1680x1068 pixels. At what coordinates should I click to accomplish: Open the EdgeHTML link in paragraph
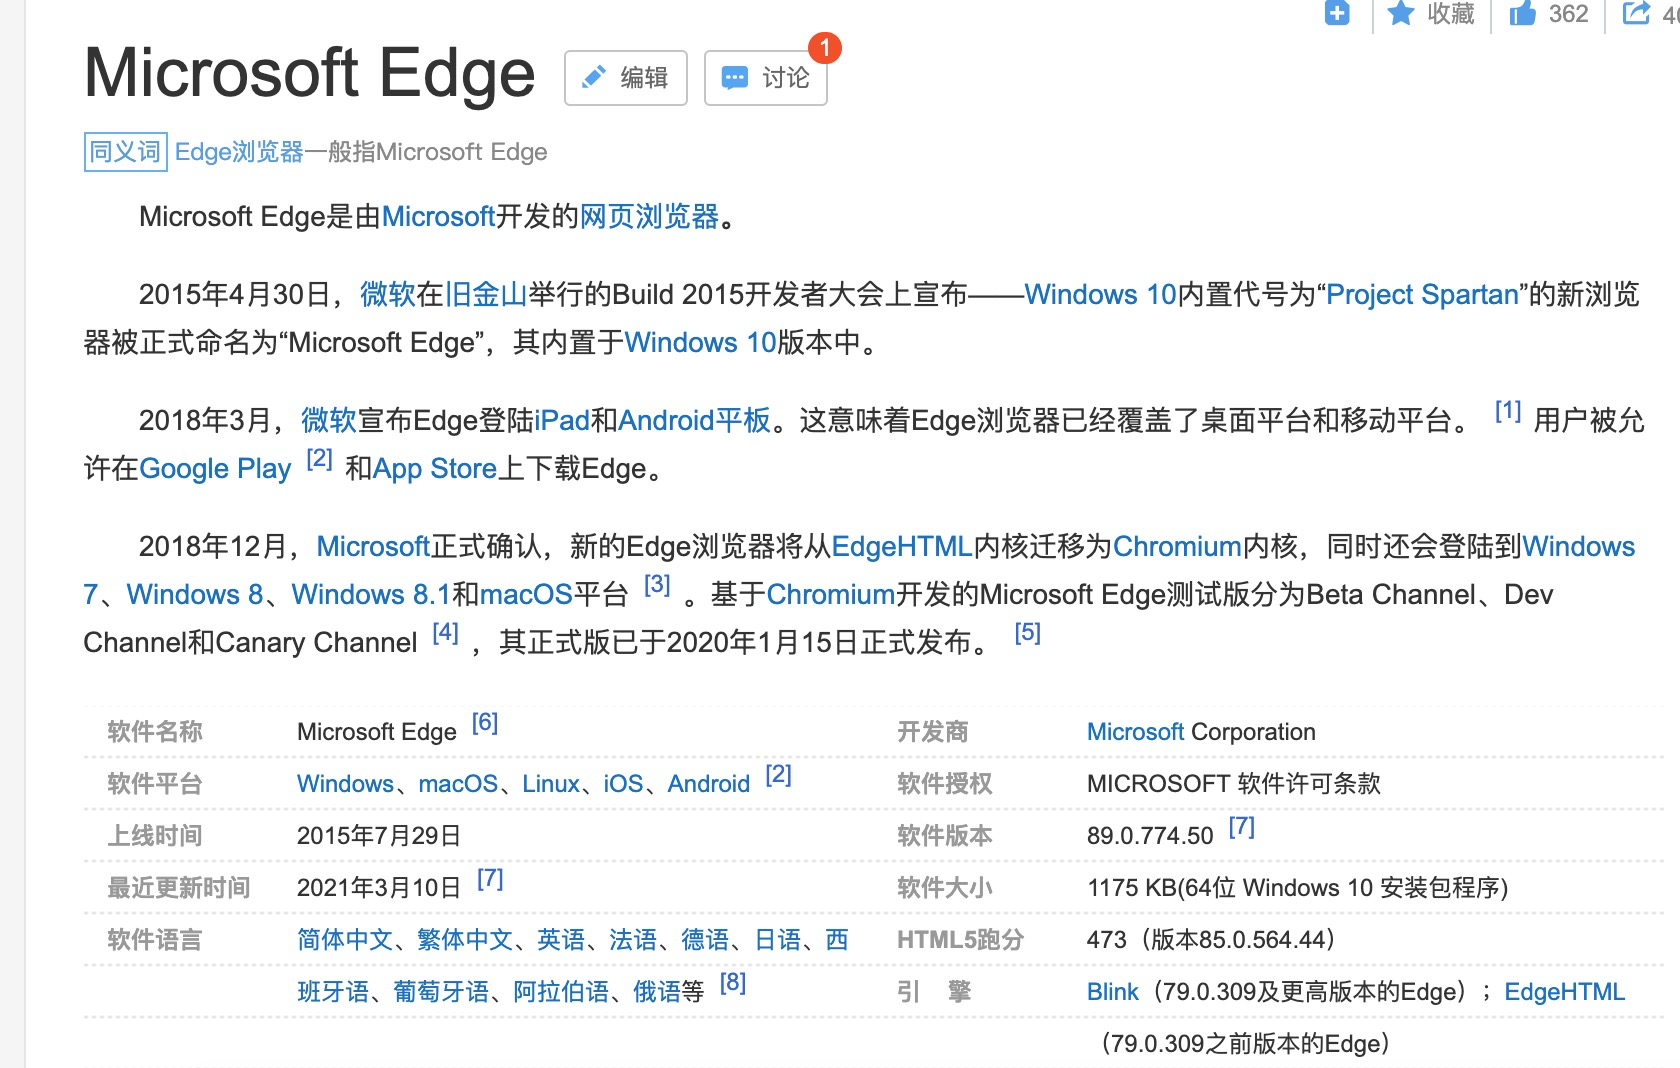[x=902, y=547]
